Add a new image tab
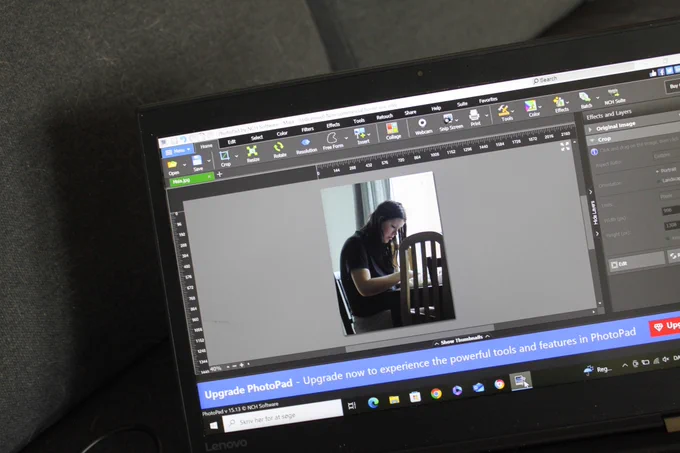The height and width of the screenshot is (453, 680). [x=219, y=174]
